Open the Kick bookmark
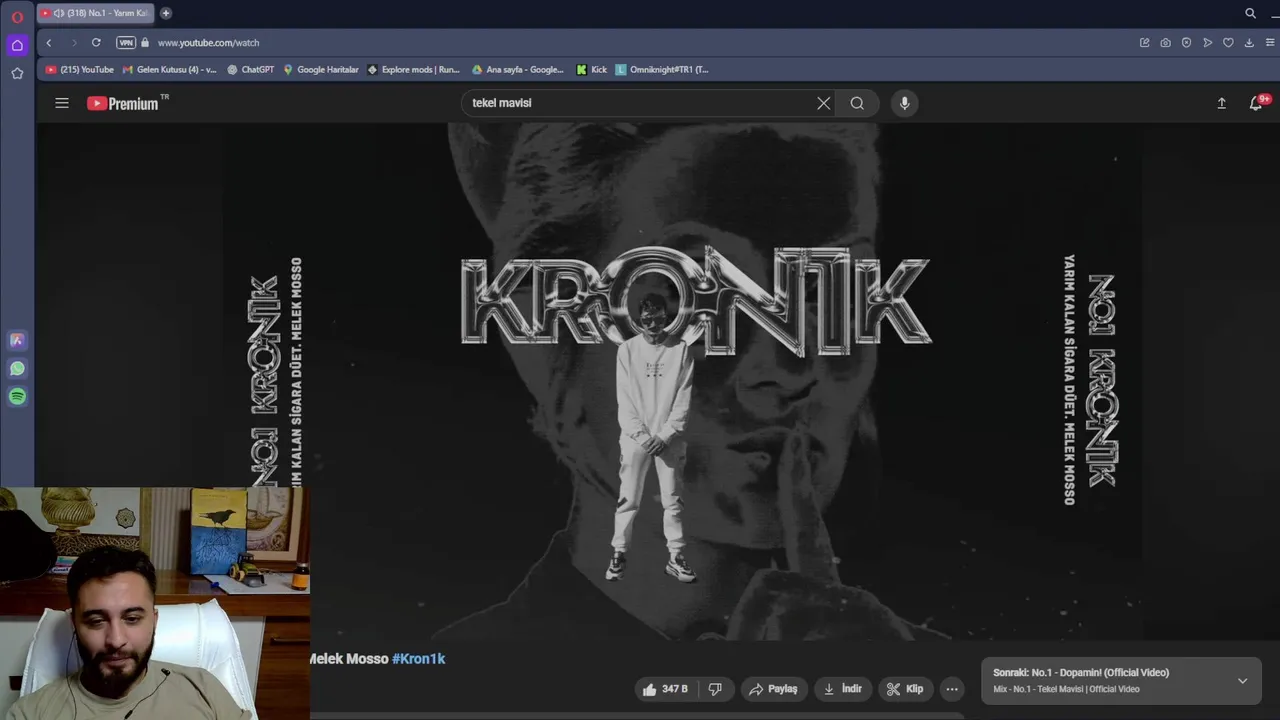Image resolution: width=1280 pixels, height=720 pixels. pyautogui.click(x=592, y=70)
